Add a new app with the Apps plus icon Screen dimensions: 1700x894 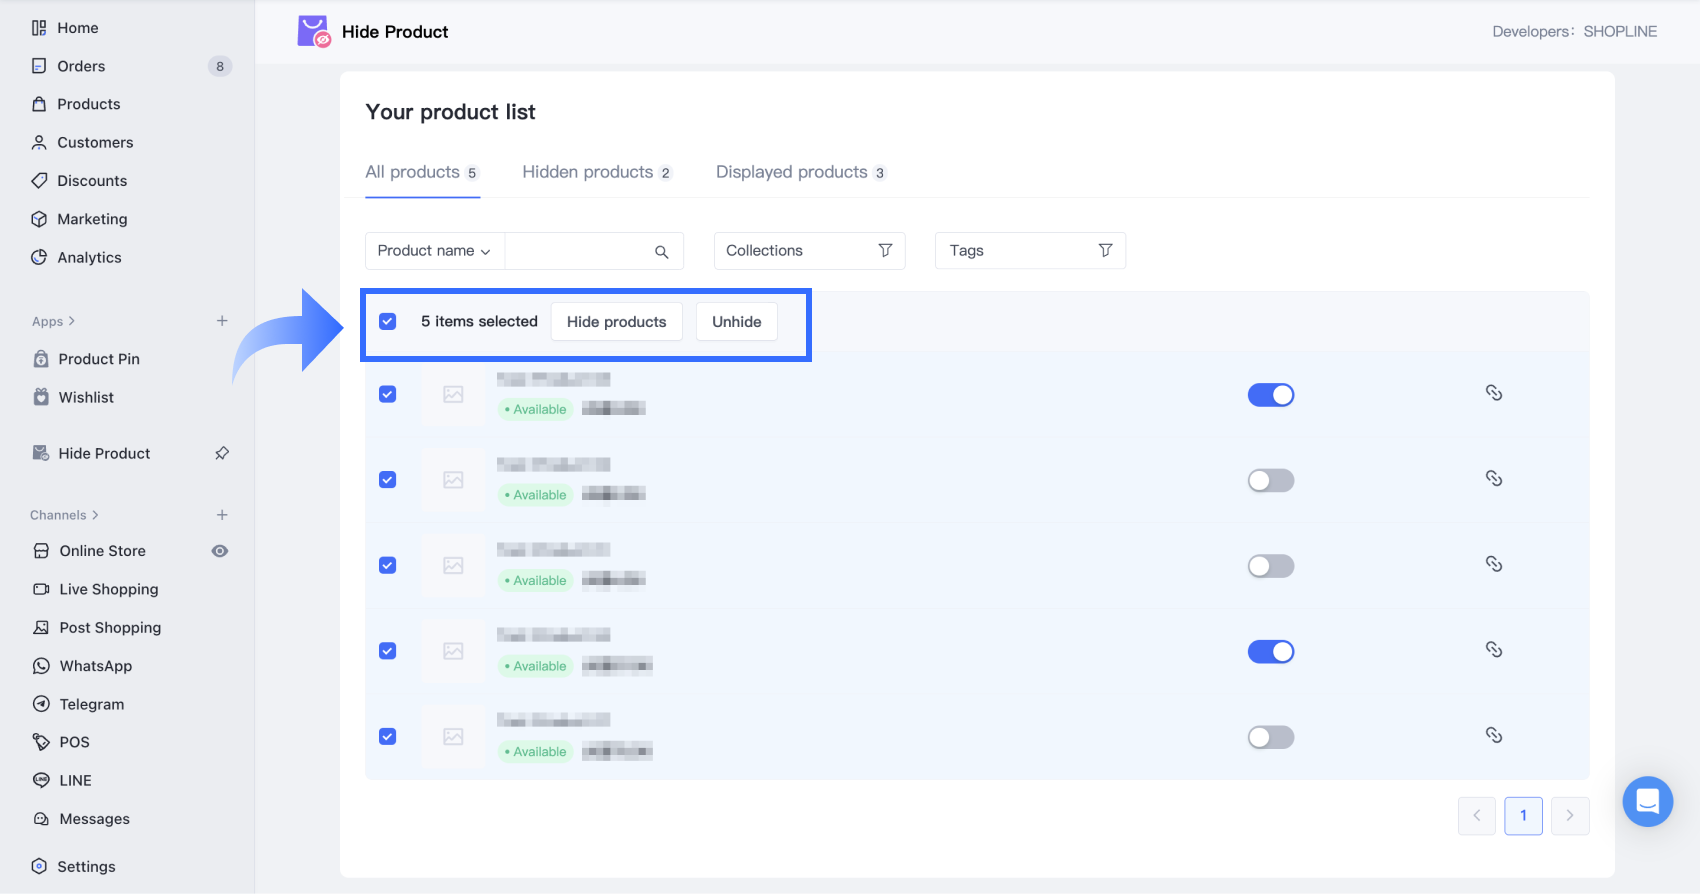tap(222, 321)
